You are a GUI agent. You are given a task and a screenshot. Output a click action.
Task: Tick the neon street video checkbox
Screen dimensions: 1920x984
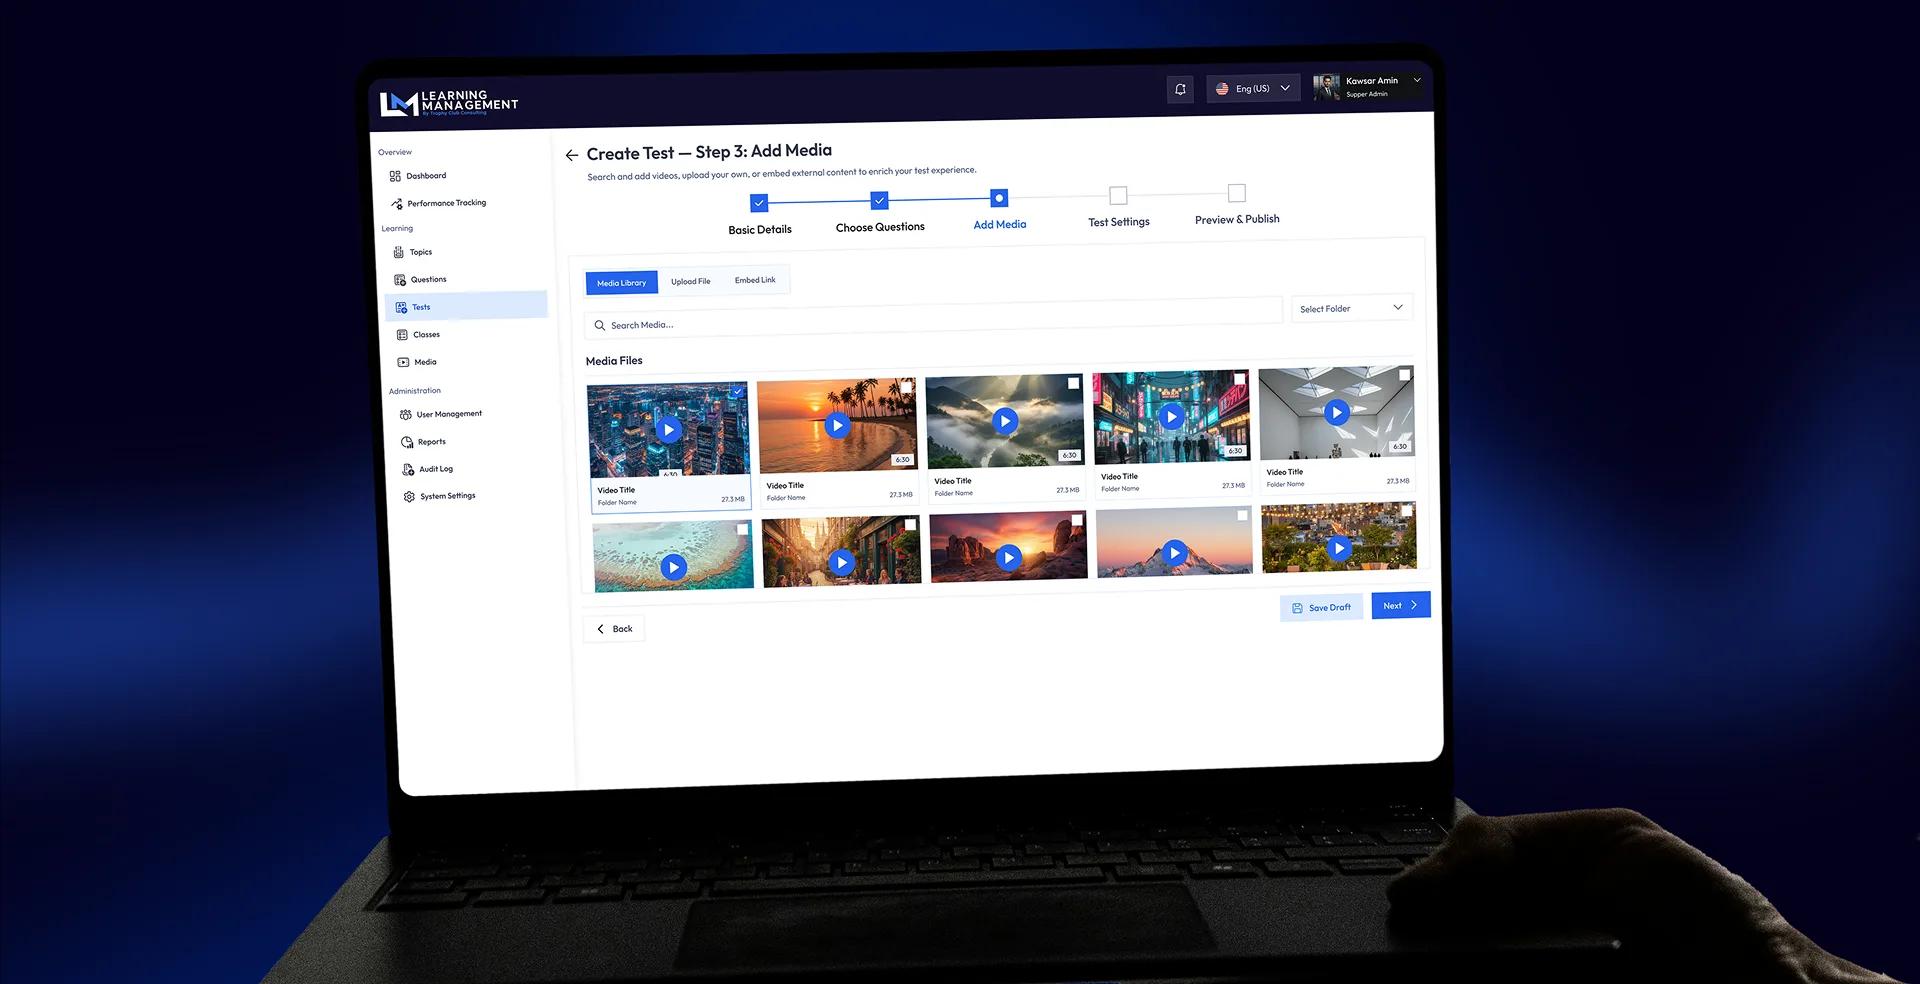[x=1239, y=379]
